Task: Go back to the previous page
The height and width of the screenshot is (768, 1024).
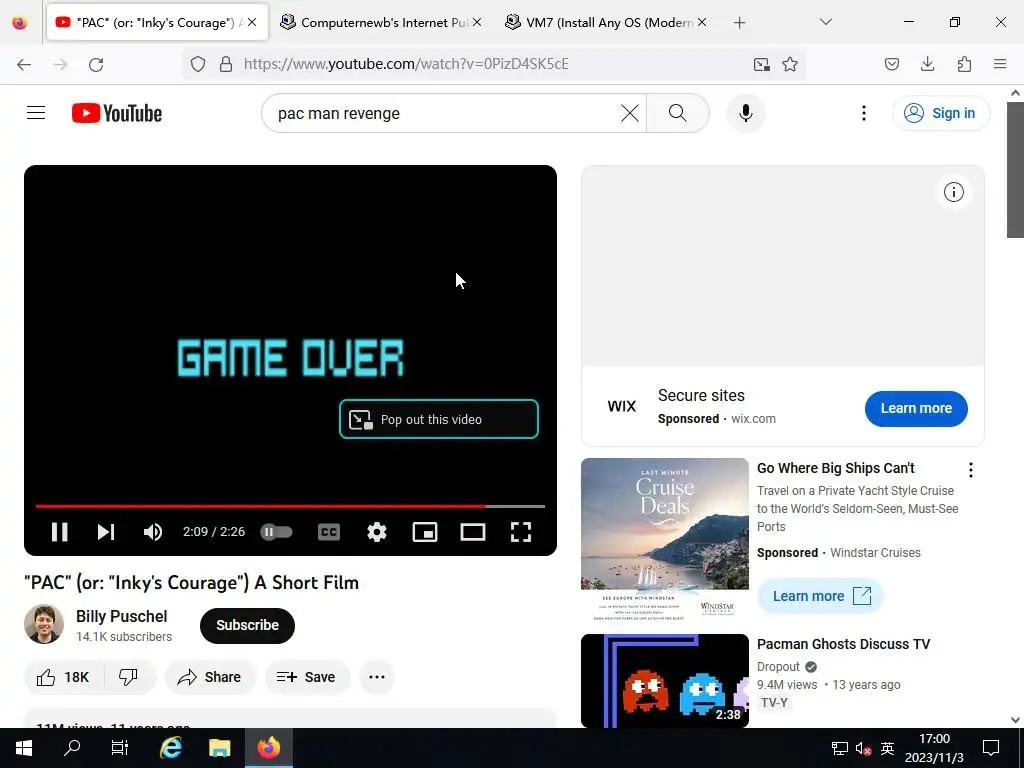Action: (24, 64)
